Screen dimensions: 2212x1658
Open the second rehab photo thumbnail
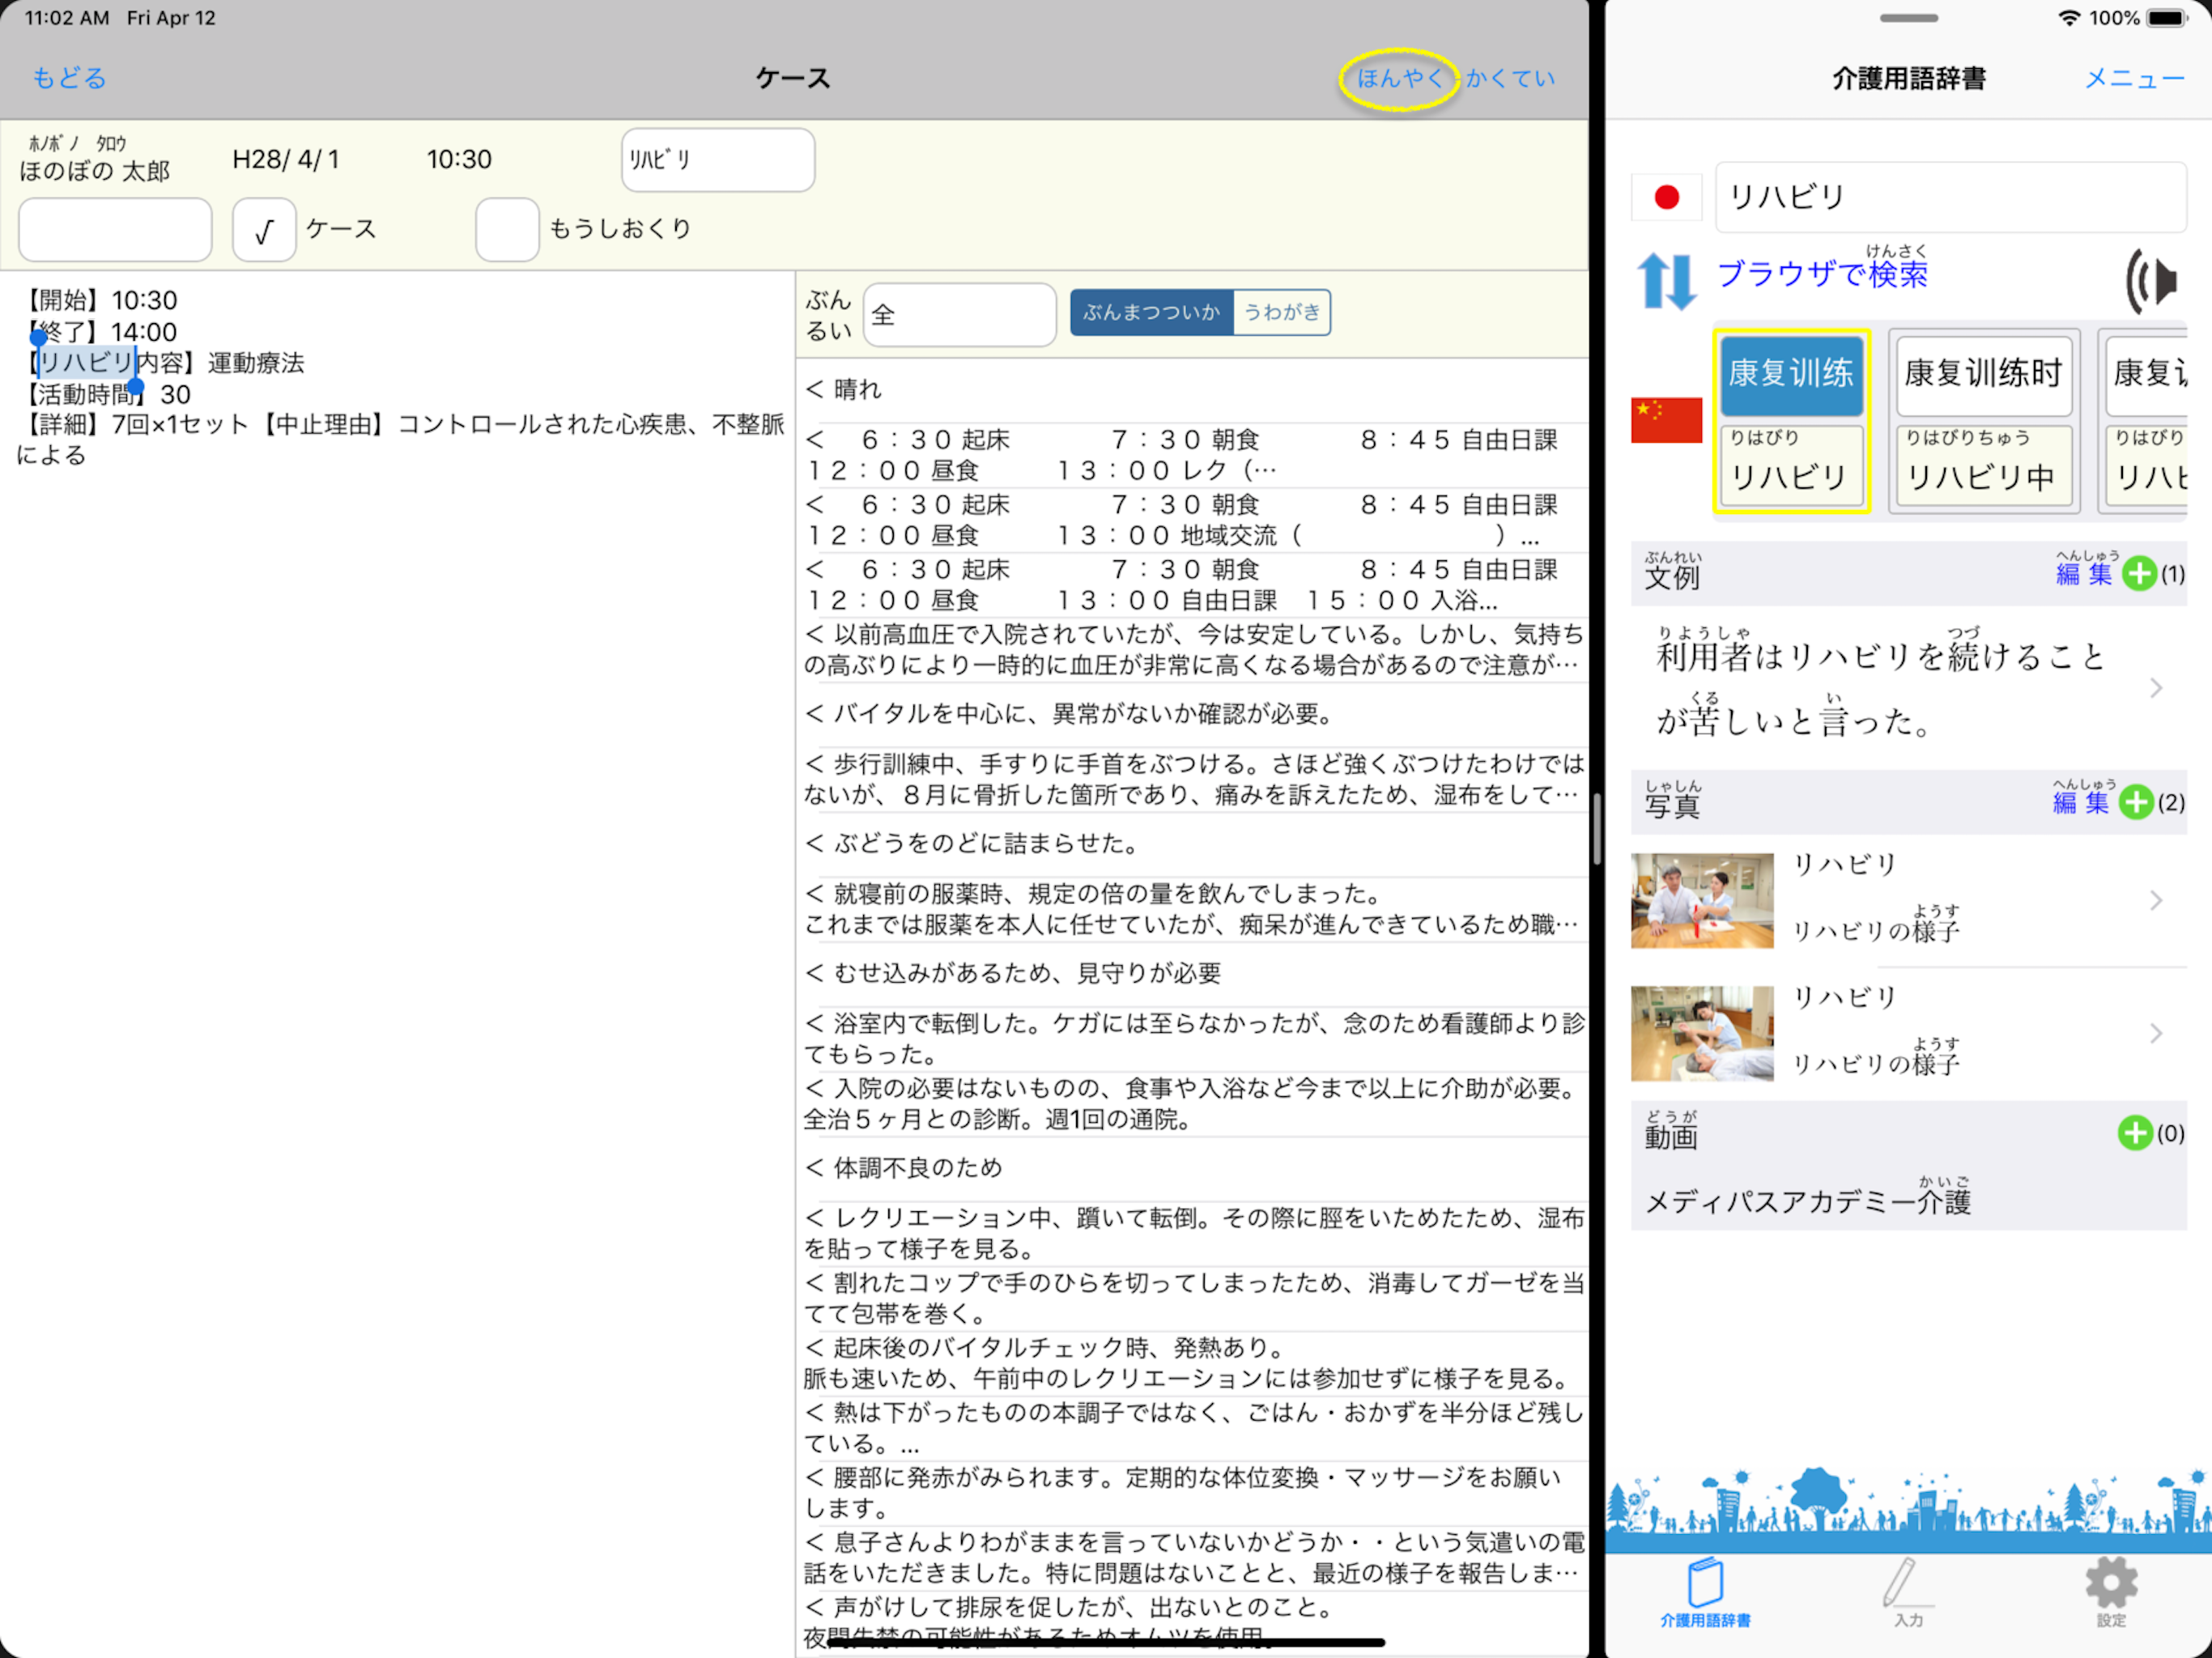1702,1033
